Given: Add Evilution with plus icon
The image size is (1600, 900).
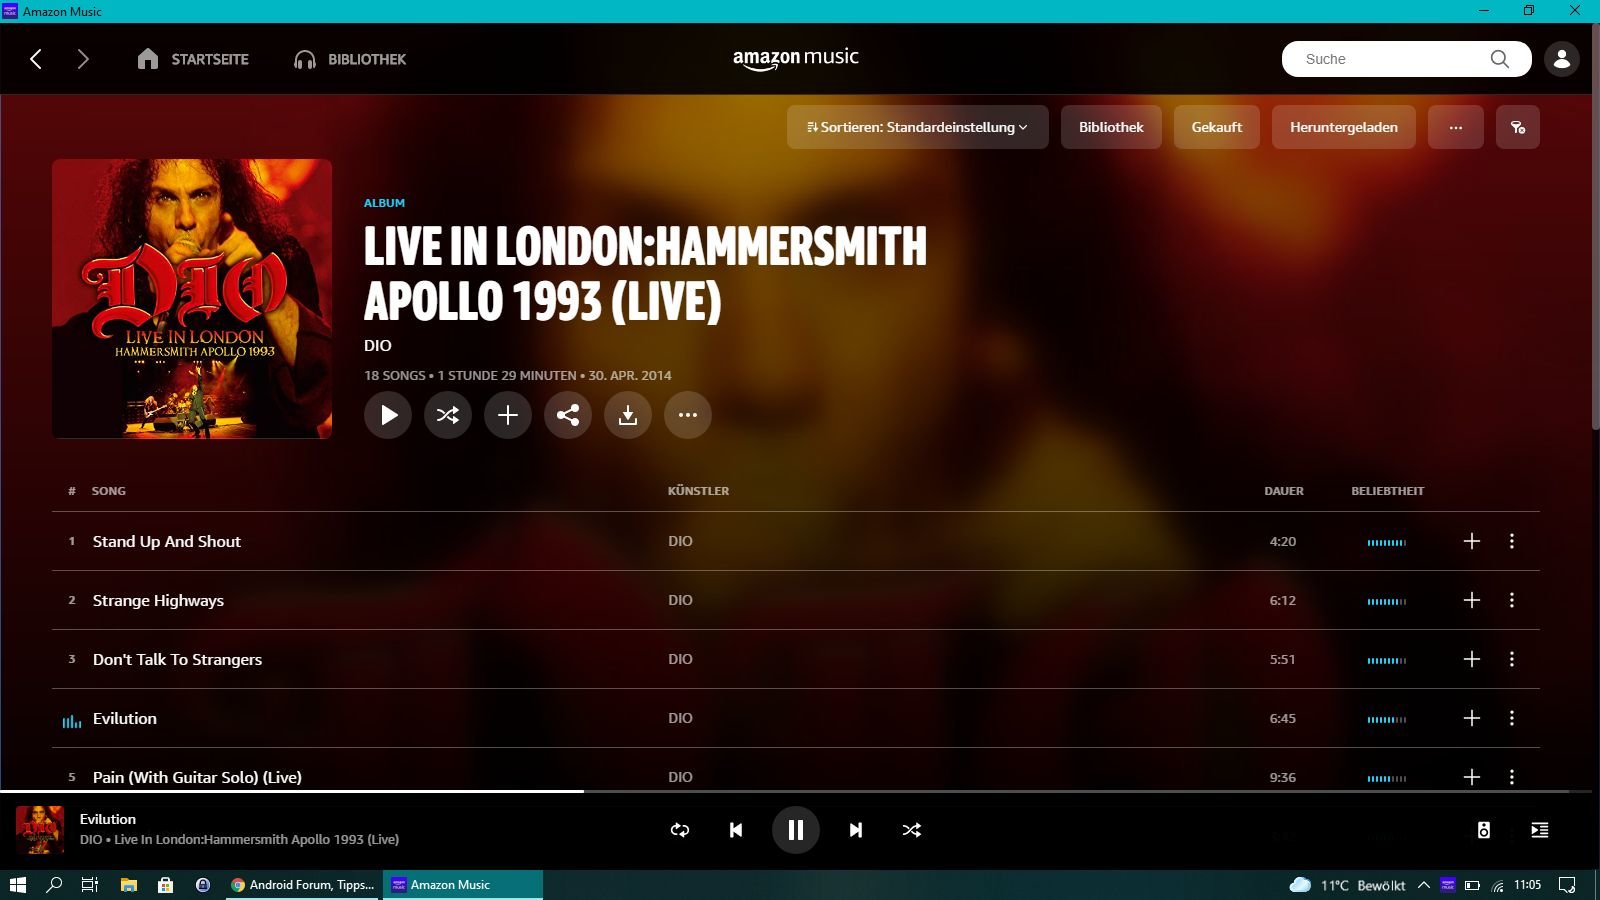Looking at the screenshot, I should 1472,718.
